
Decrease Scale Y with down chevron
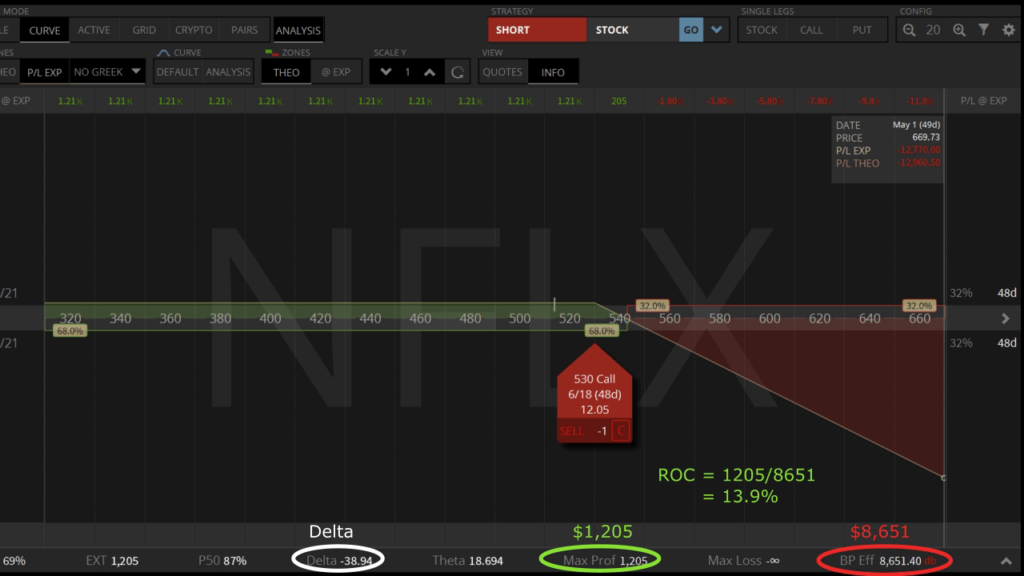pyautogui.click(x=386, y=72)
